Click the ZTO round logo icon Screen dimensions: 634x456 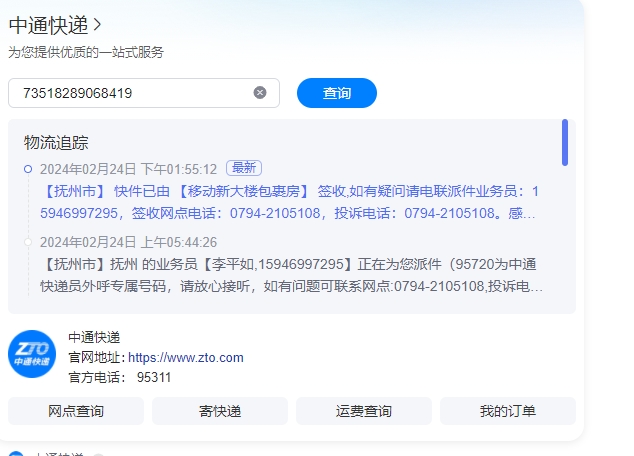32,354
